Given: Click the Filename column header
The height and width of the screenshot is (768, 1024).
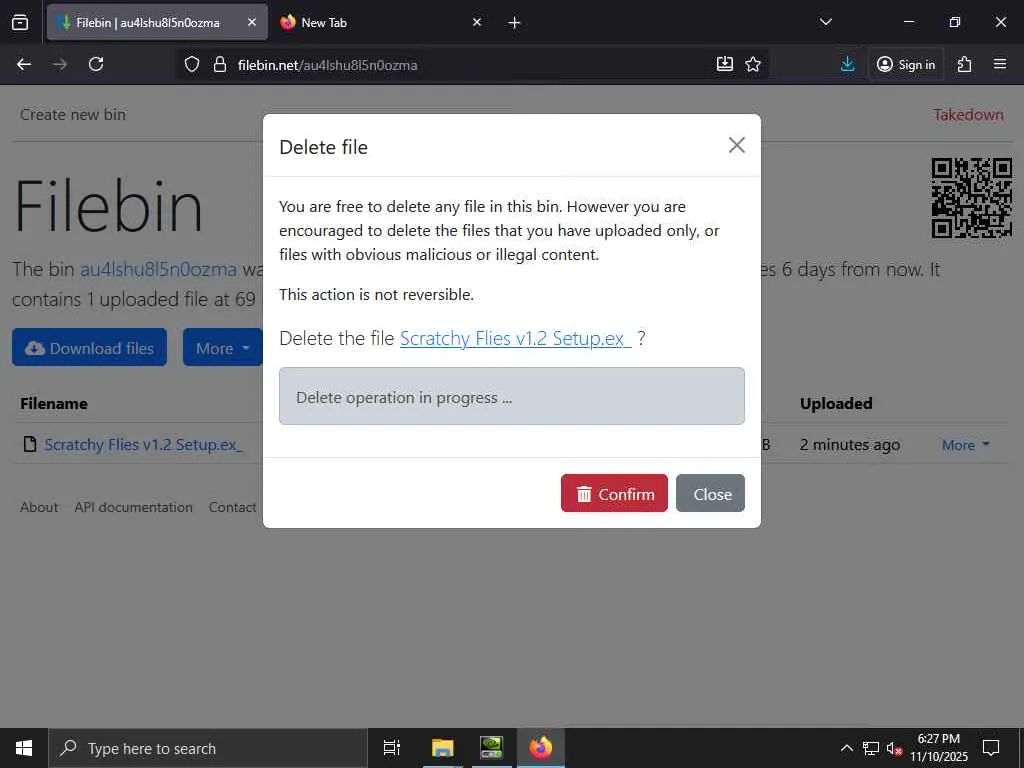Looking at the screenshot, I should click(x=54, y=404).
